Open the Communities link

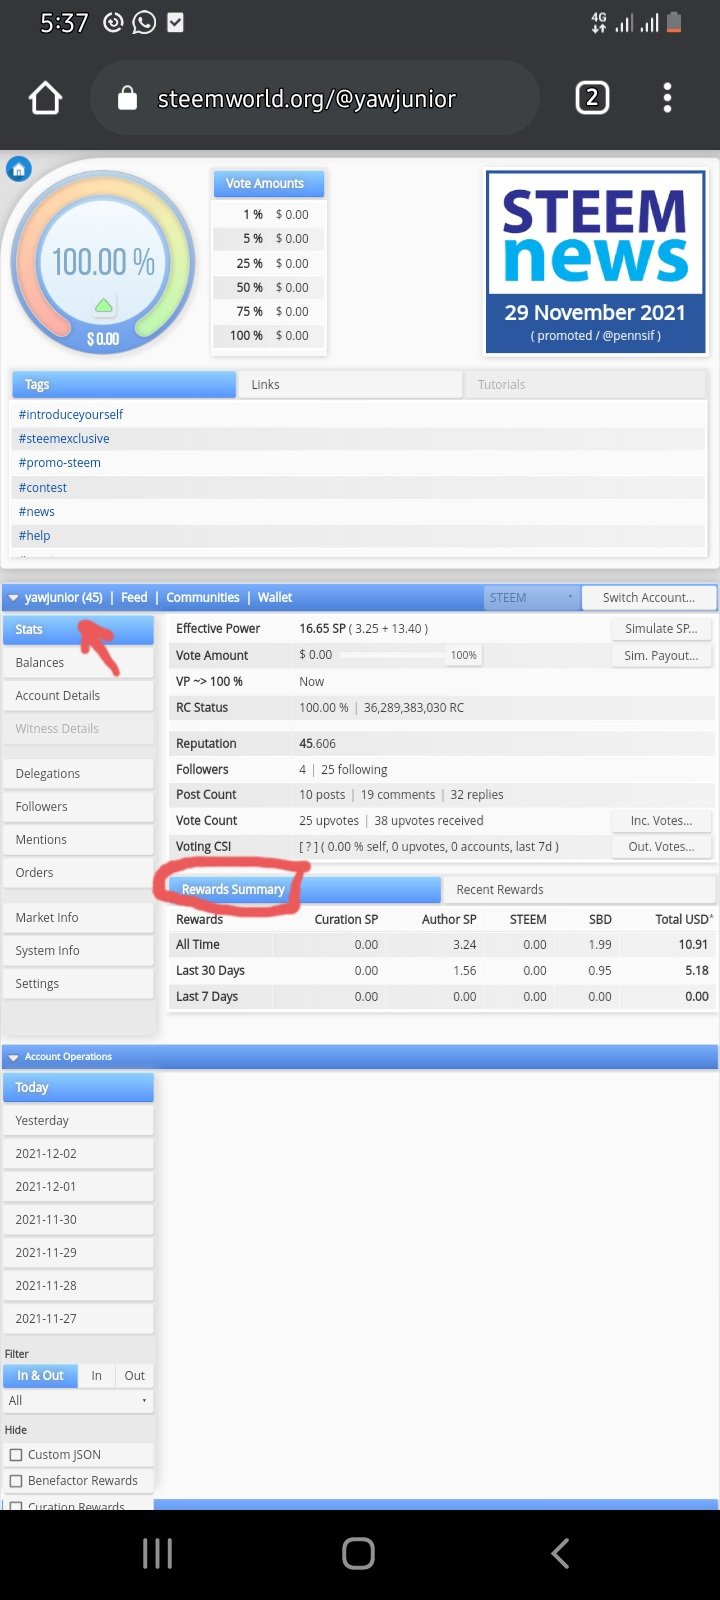pyautogui.click(x=203, y=597)
